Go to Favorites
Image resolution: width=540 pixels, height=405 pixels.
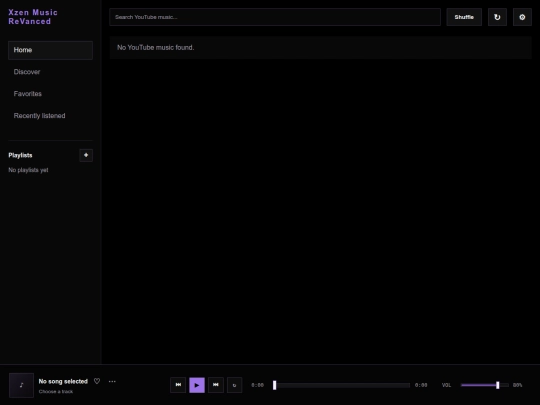click(50, 94)
